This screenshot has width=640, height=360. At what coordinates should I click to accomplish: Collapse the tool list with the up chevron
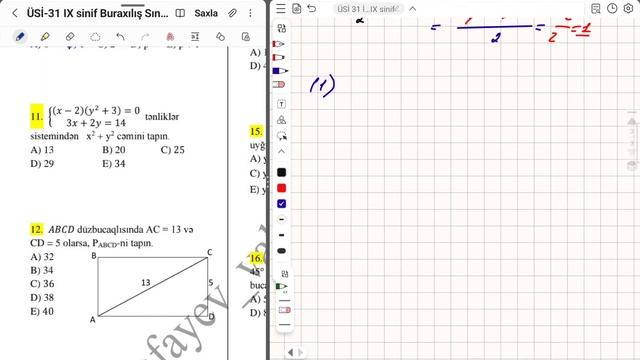point(282,151)
